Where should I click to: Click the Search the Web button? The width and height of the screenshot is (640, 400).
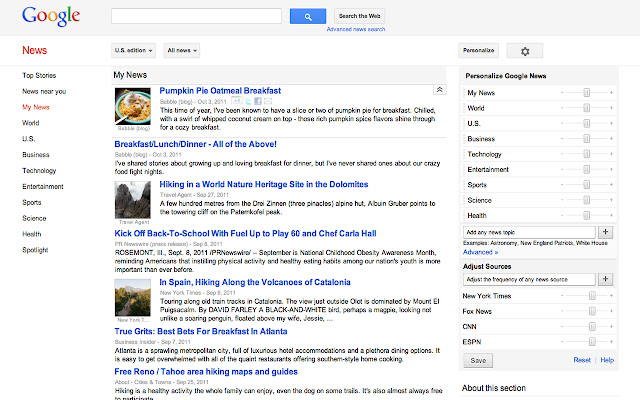(x=360, y=16)
